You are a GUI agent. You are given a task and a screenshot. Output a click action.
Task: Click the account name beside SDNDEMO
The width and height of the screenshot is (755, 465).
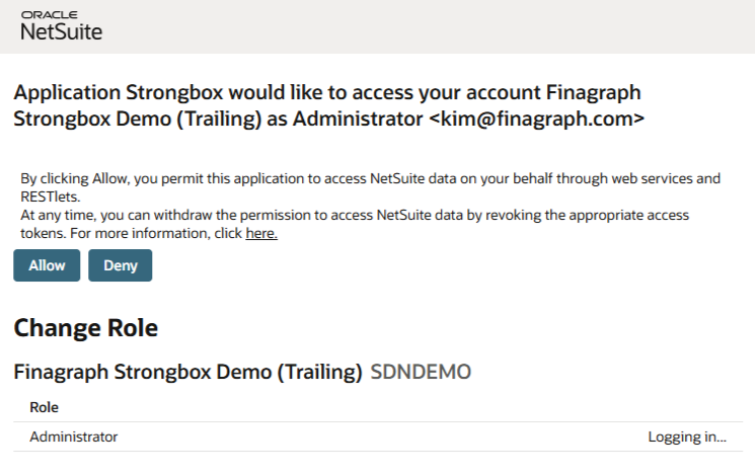187,373
